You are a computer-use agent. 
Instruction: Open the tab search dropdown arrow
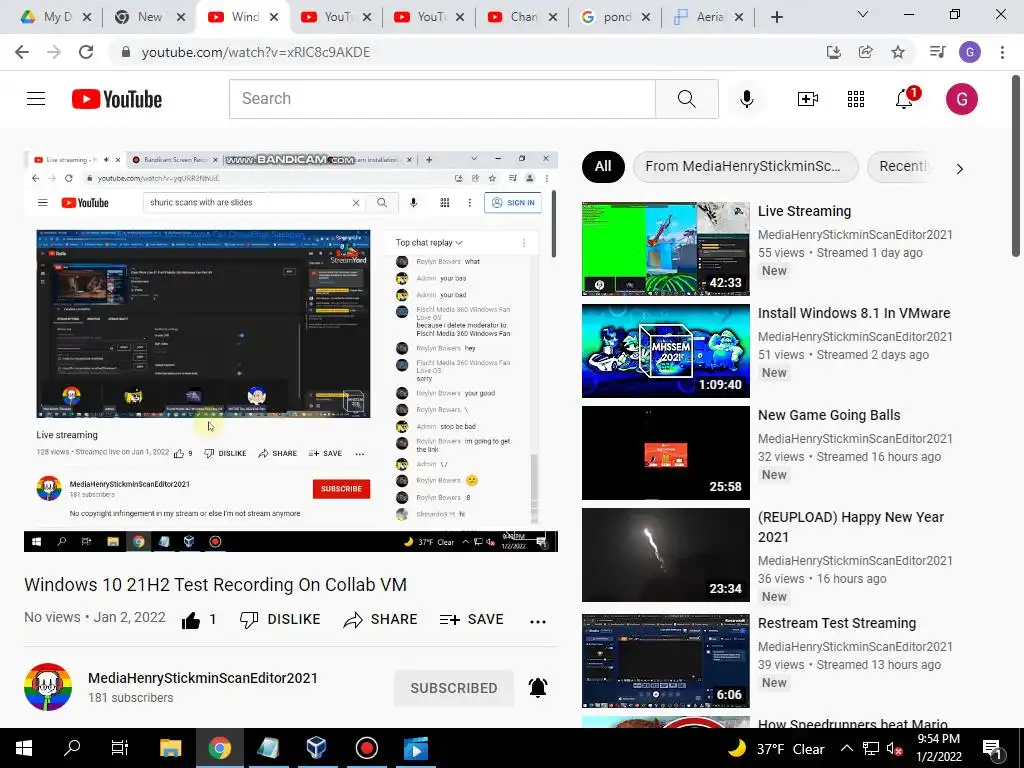[863, 14]
